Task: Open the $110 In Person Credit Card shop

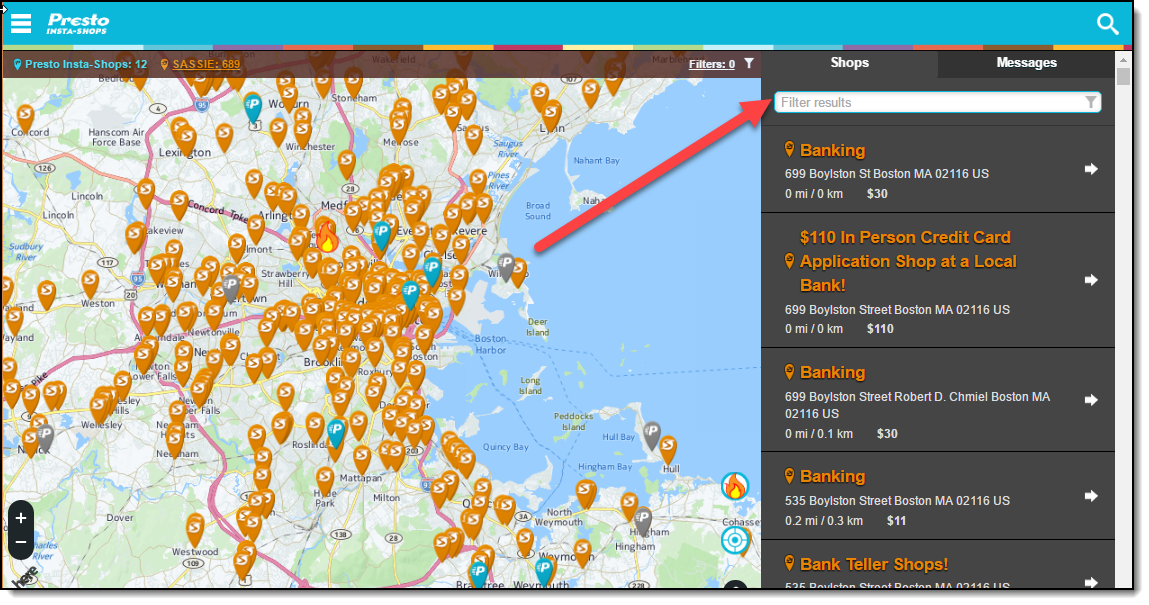Action: [x=908, y=261]
